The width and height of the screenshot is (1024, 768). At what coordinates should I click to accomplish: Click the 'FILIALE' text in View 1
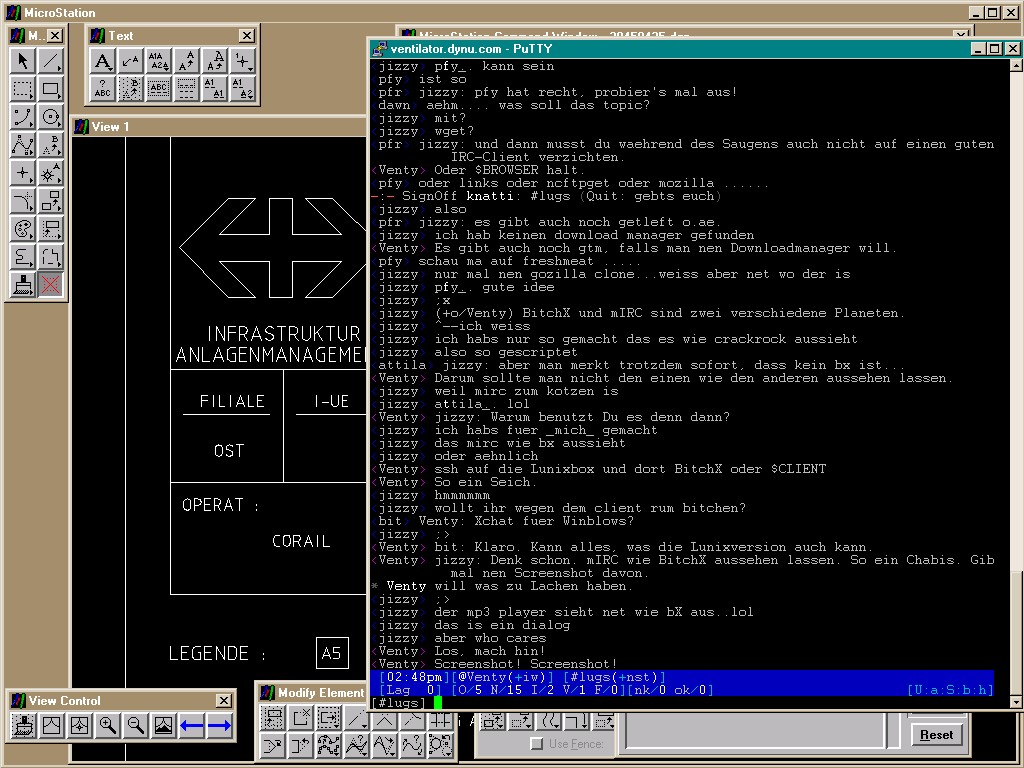tap(232, 401)
